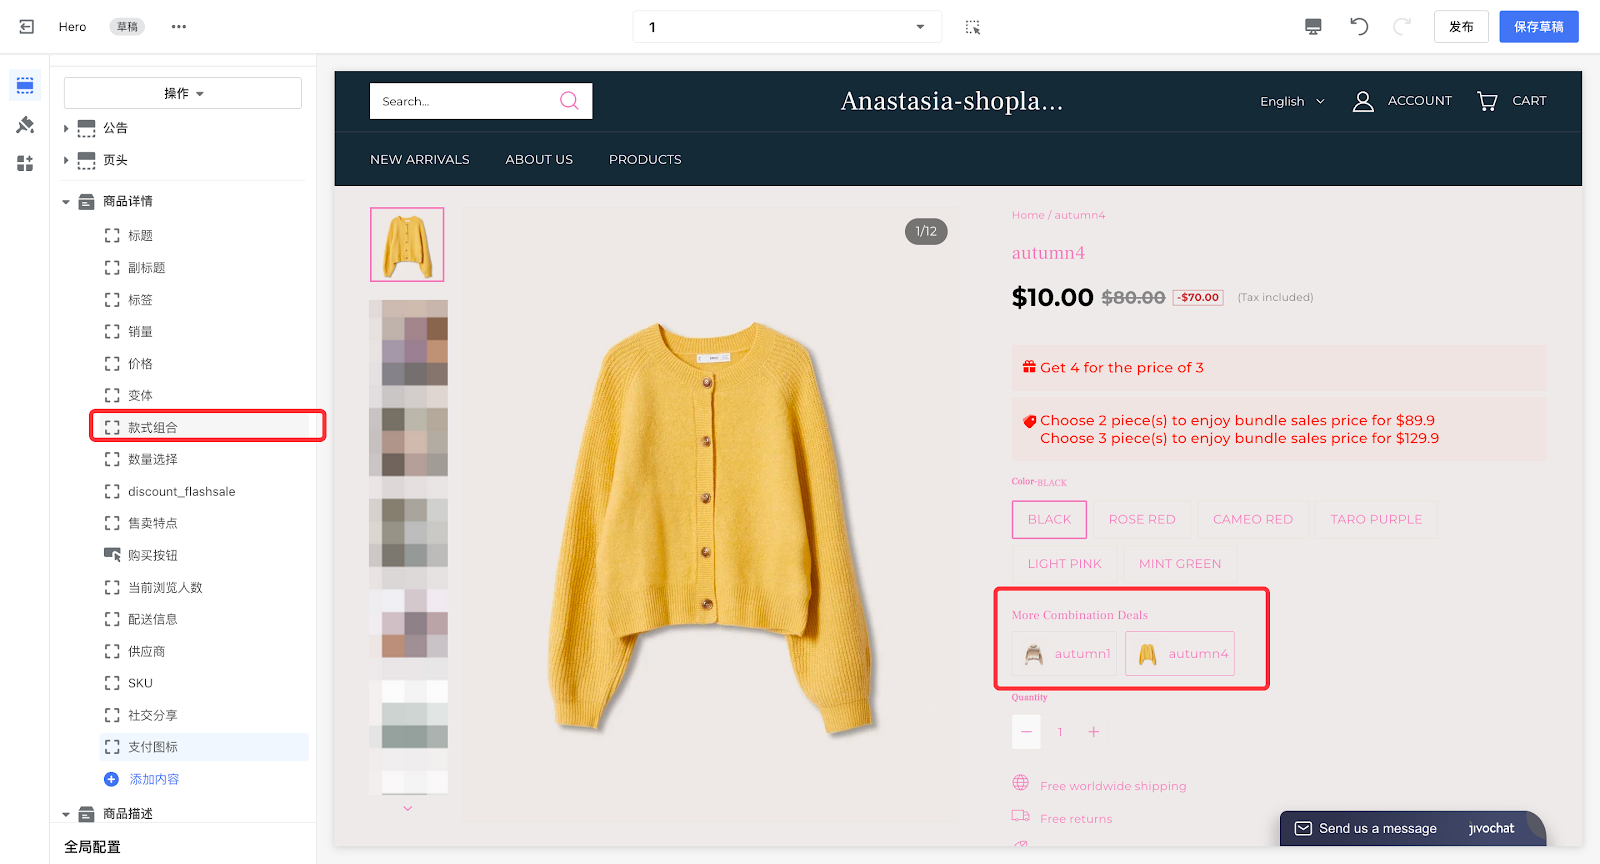Open the page selector dropdown showing 1
Image resolution: width=1600 pixels, height=864 pixels.
[787, 27]
